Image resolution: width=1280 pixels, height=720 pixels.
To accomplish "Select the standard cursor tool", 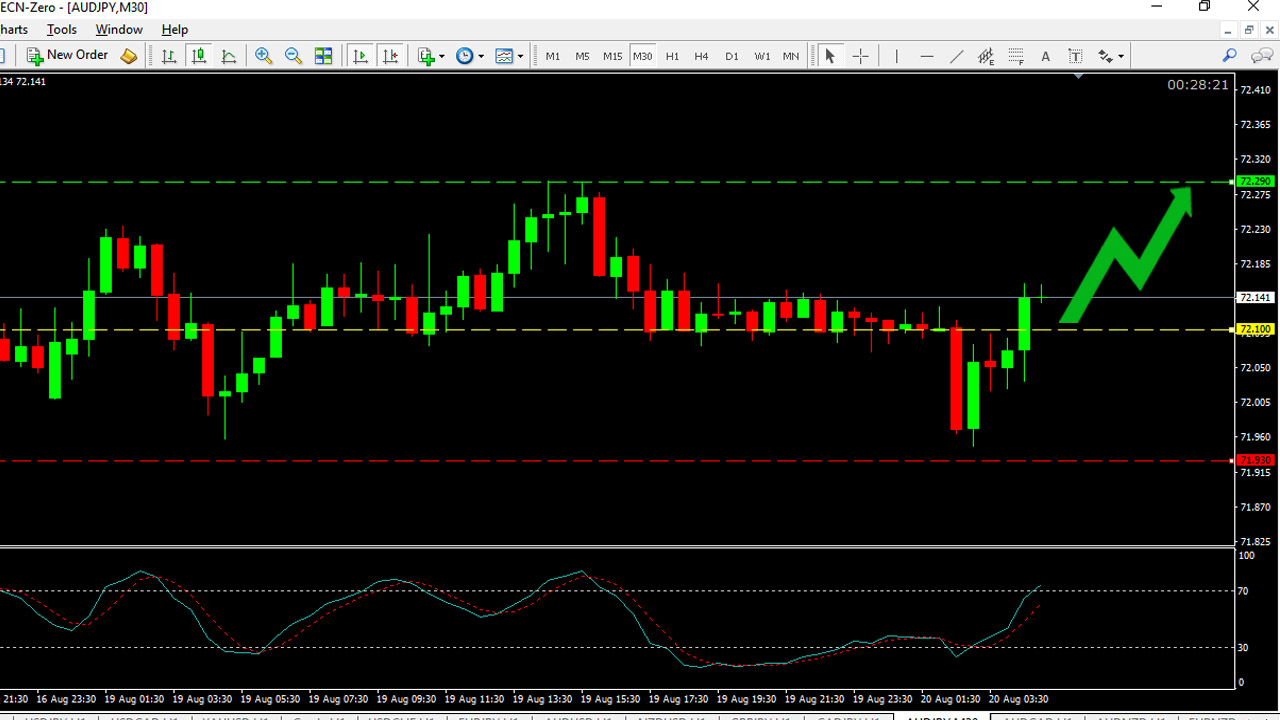I will click(x=830, y=56).
